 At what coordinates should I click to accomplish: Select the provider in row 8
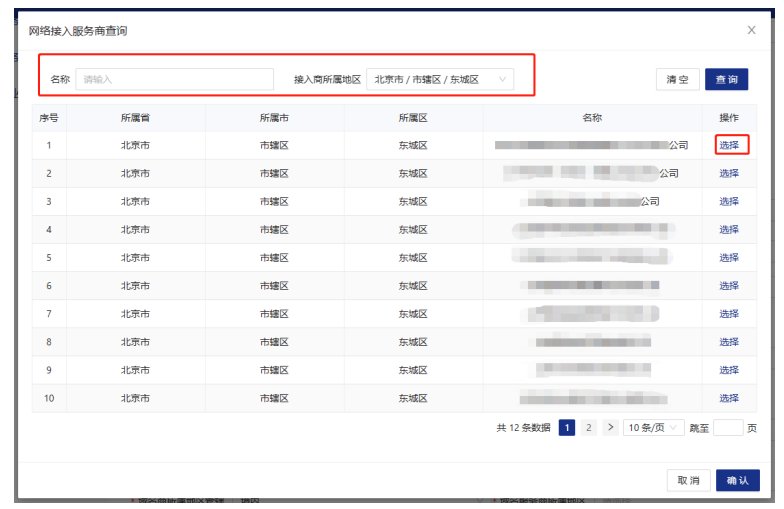click(x=729, y=341)
